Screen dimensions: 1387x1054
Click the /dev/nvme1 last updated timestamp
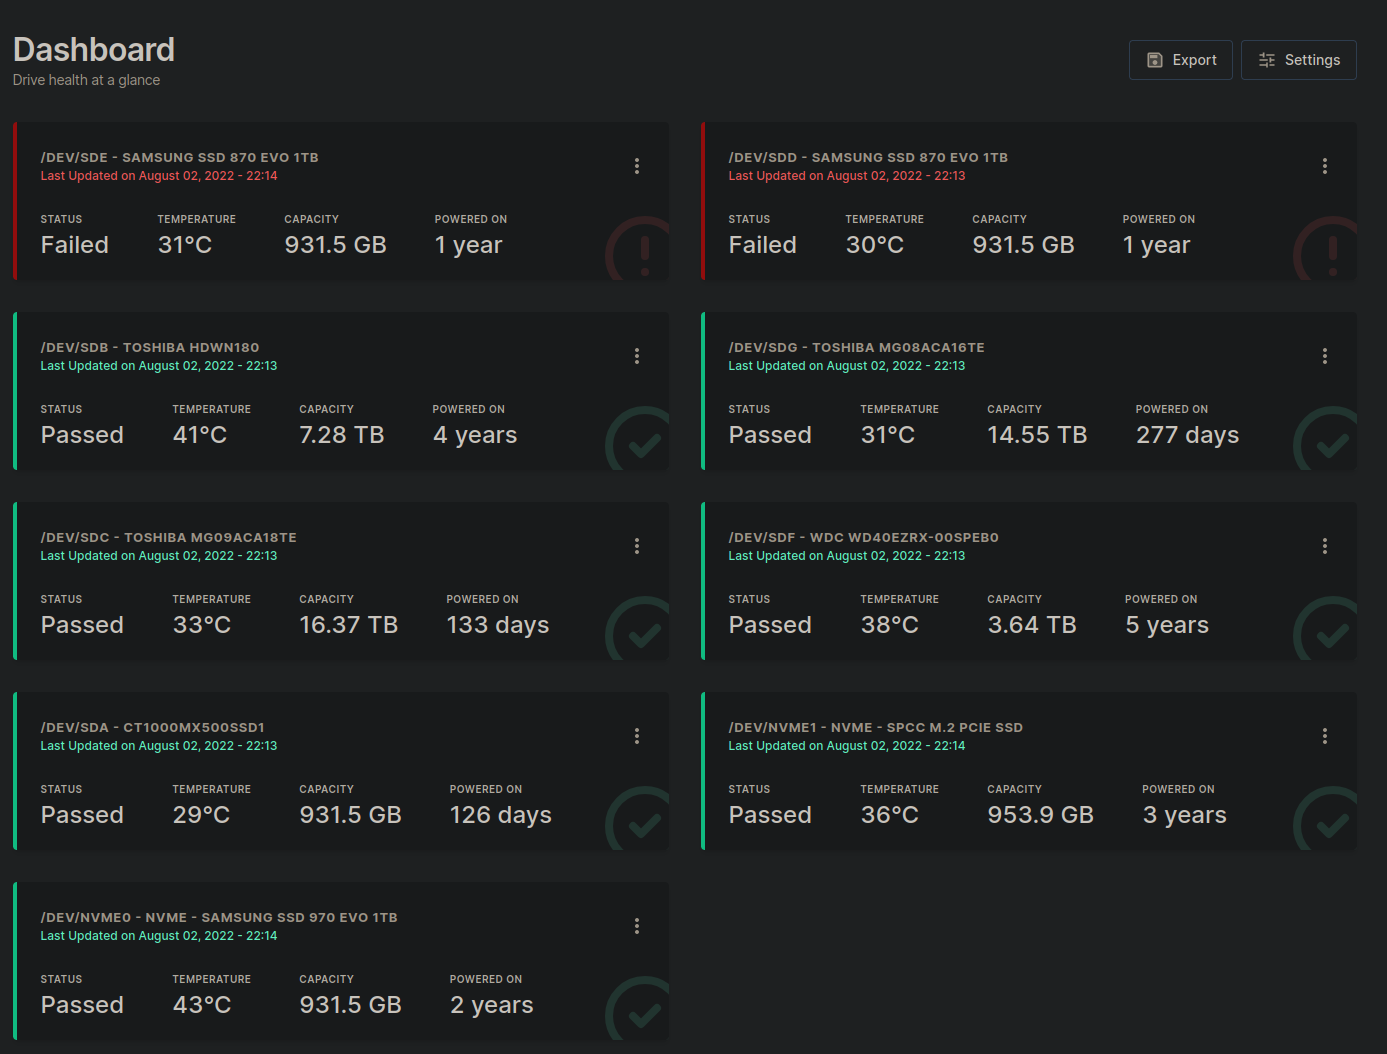(847, 746)
